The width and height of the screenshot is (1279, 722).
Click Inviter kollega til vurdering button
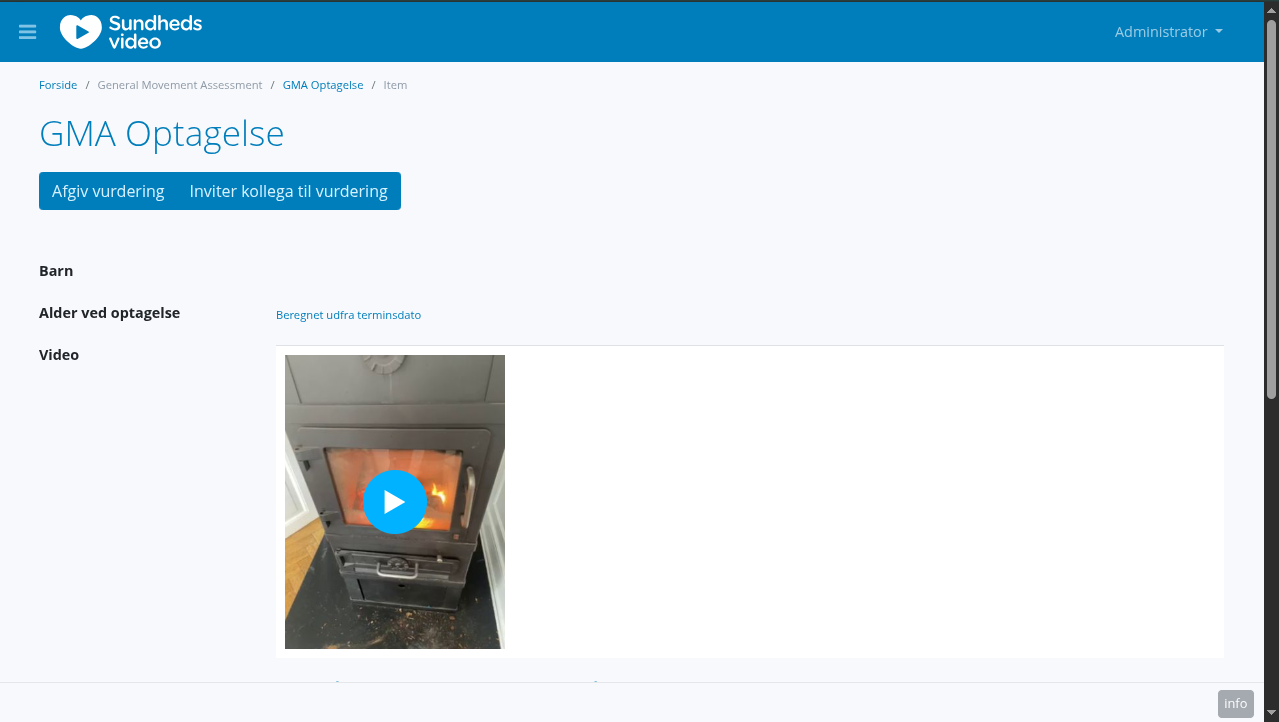pyautogui.click(x=288, y=191)
